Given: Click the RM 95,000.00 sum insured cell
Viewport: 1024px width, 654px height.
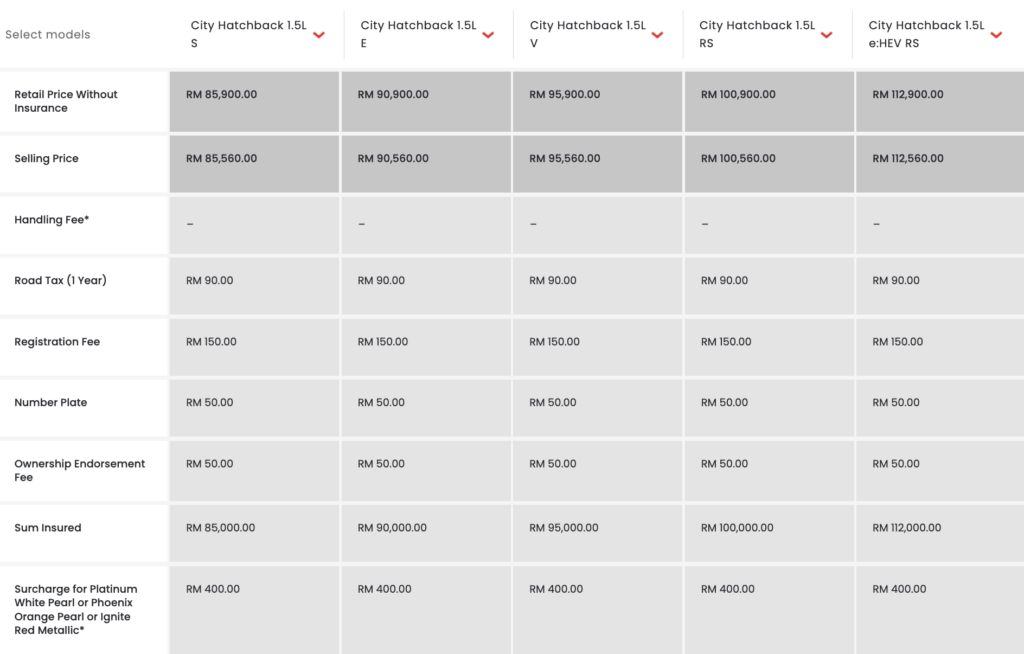Looking at the screenshot, I should [564, 528].
